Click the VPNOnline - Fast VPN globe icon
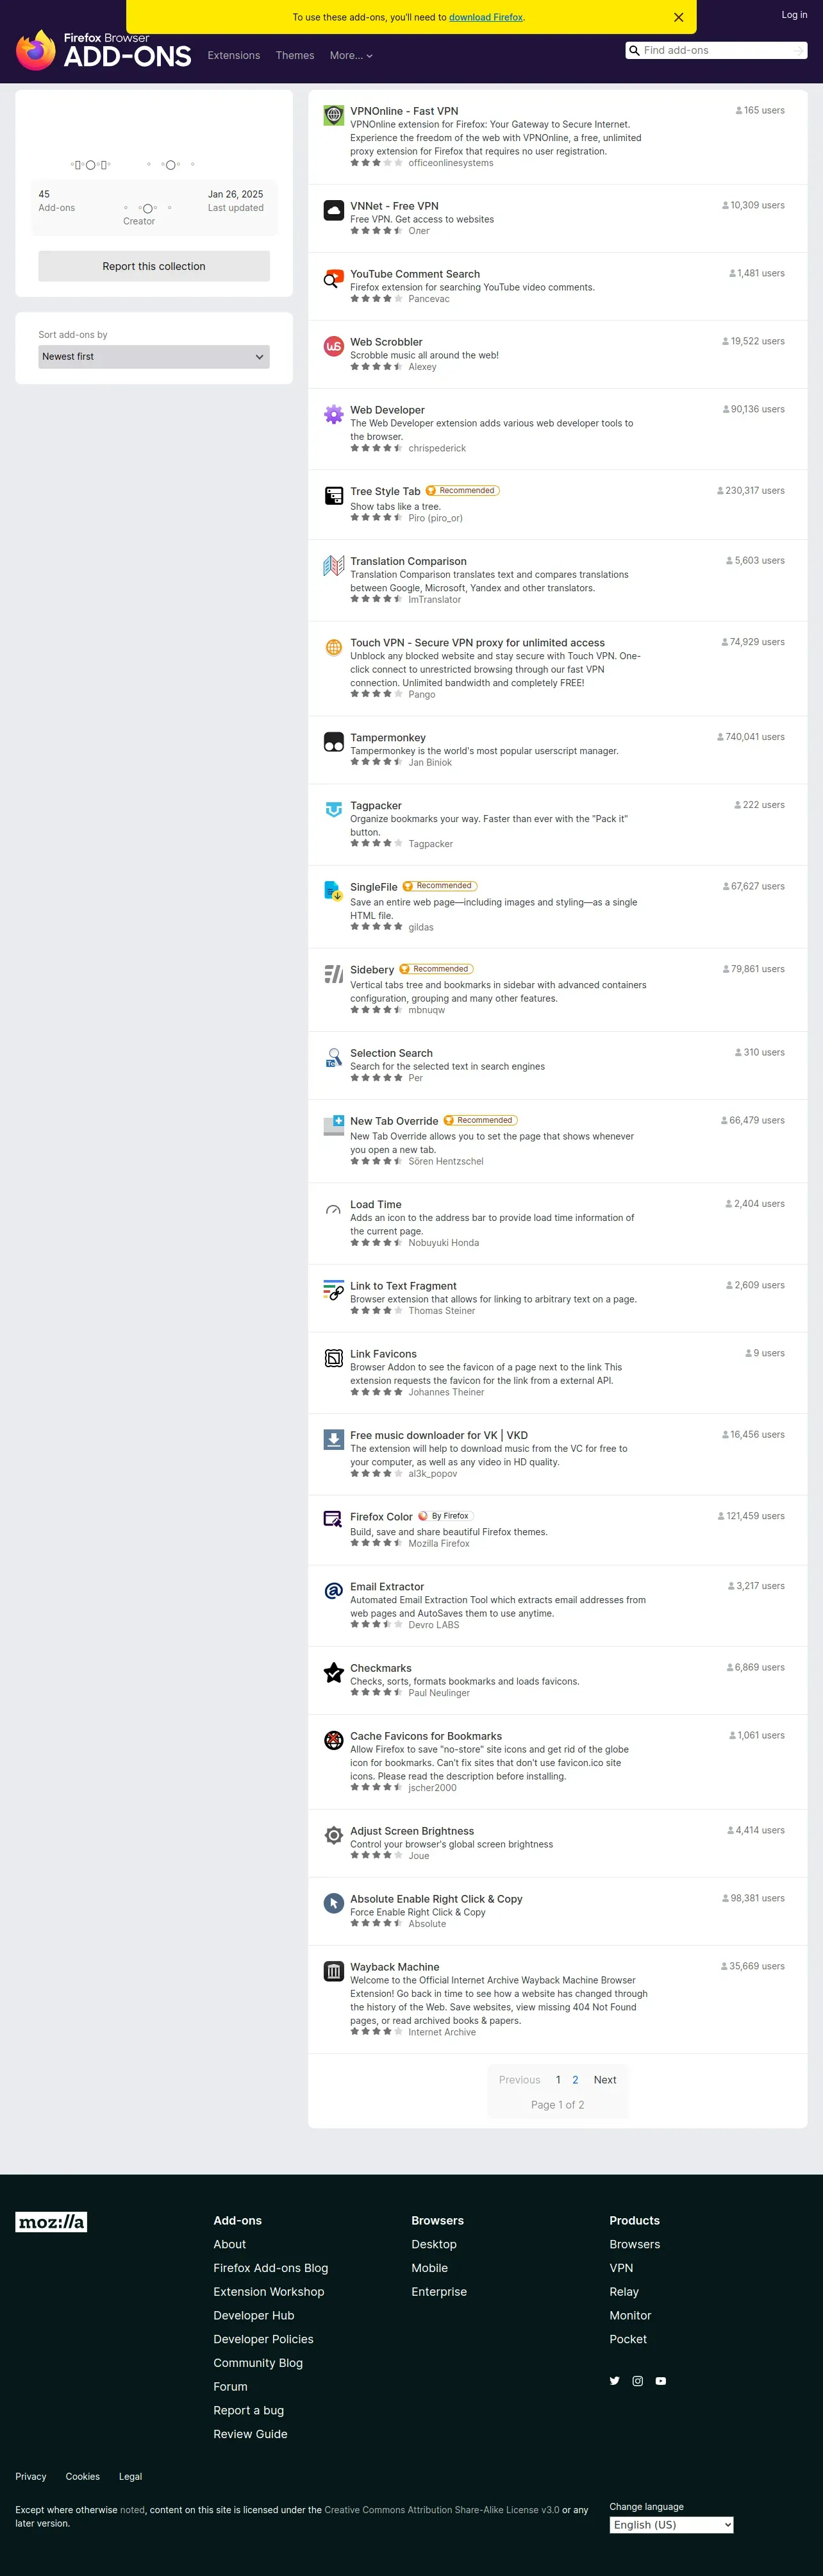Viewport: 823px width, 2576px height. pos(334,116)
